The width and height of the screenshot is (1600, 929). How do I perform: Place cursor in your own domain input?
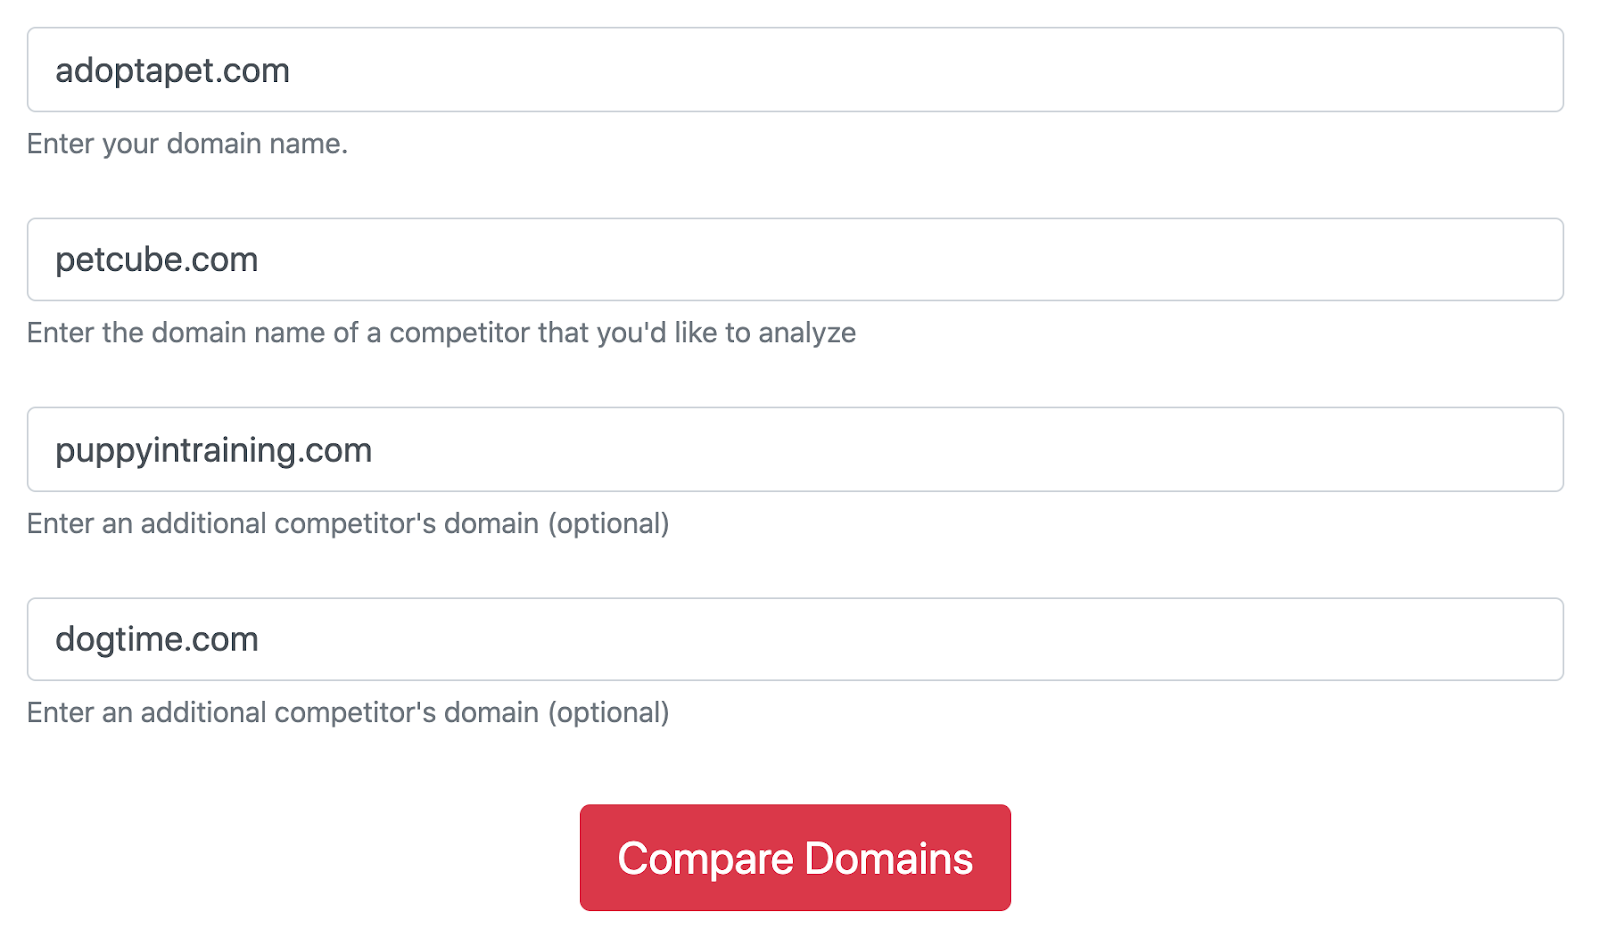coord(795,70)
